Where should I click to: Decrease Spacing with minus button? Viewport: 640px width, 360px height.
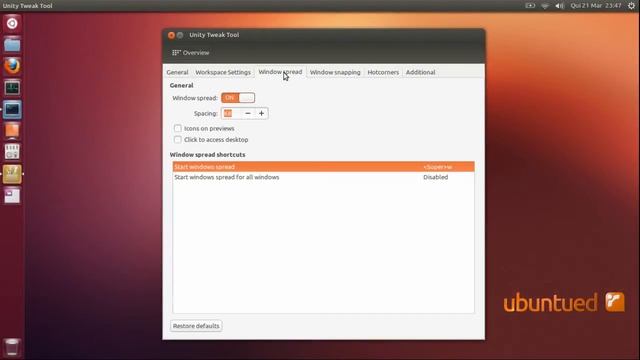[x=248, y=113]
